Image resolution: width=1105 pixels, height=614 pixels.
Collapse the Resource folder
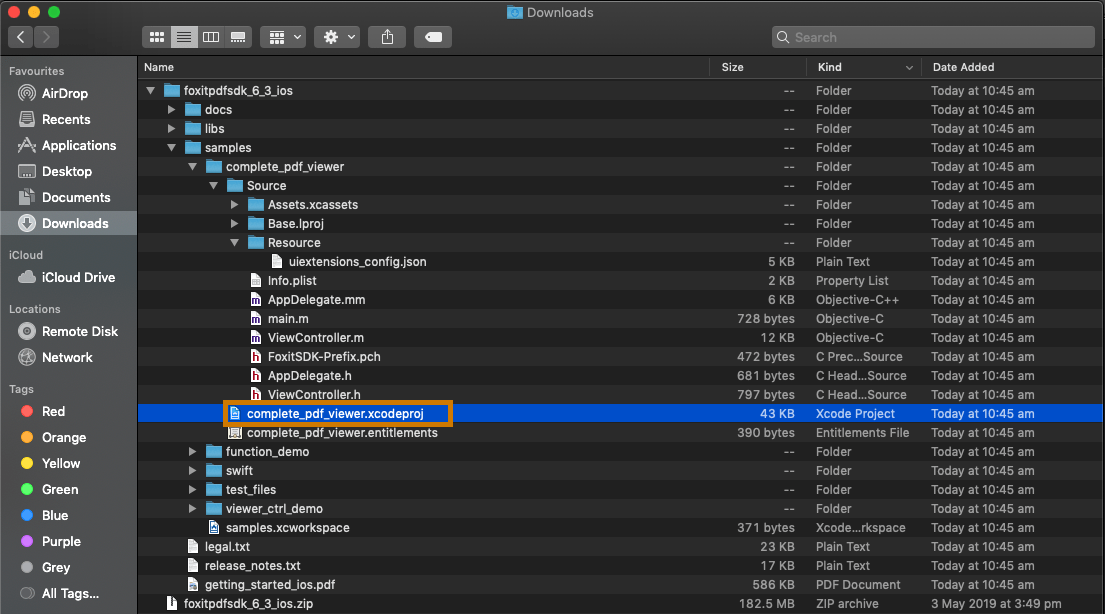click(235, 242)
